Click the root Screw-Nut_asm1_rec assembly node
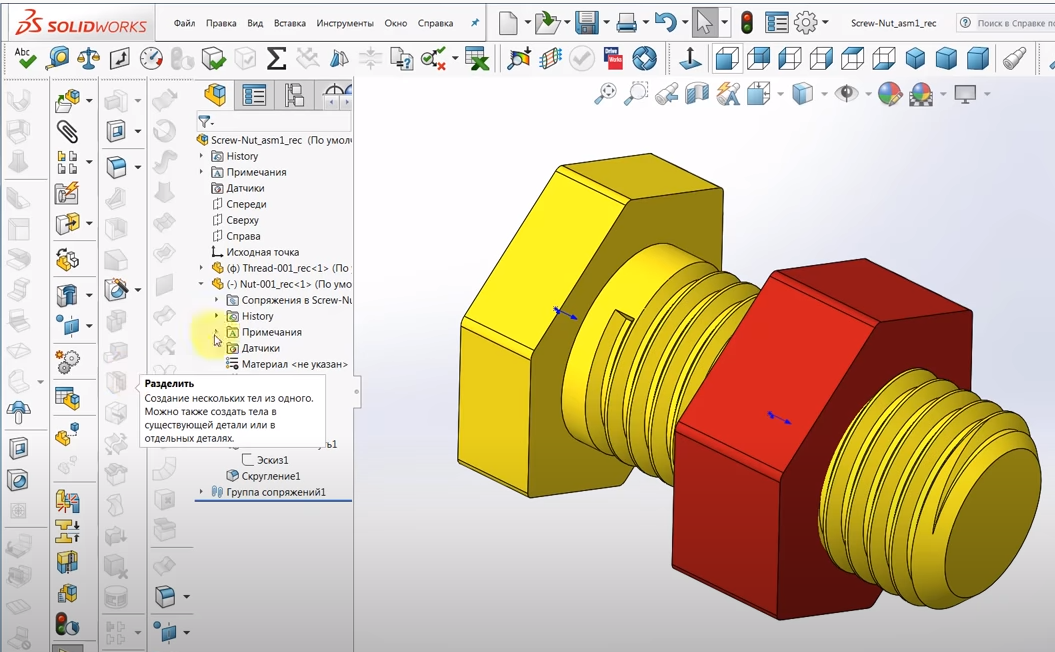The width and height of the screenshot is (1055, 652). pos(256,140)
